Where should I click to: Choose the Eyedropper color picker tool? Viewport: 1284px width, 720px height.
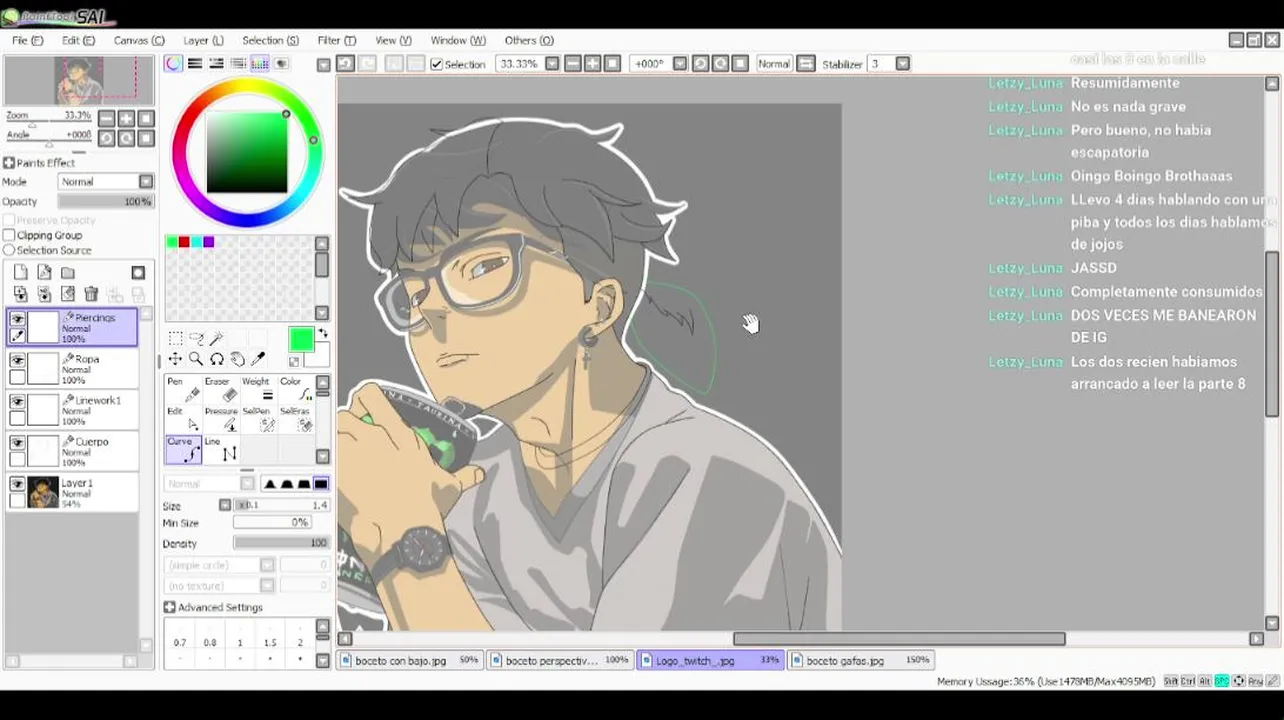click(259, 359)
